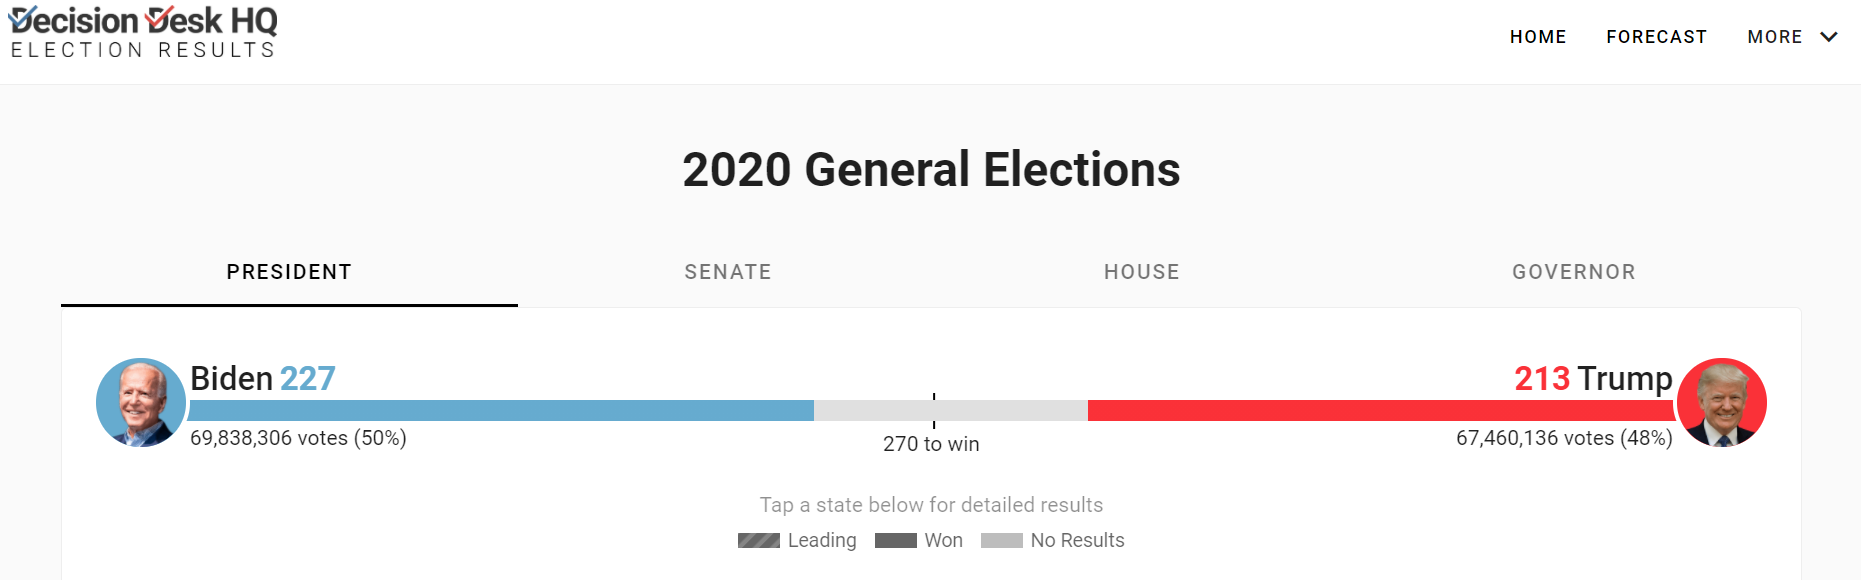Click the light gray No Results swatch
Image resolution: width=1861 pixels, height=580 pixels.
(1002, 541)
